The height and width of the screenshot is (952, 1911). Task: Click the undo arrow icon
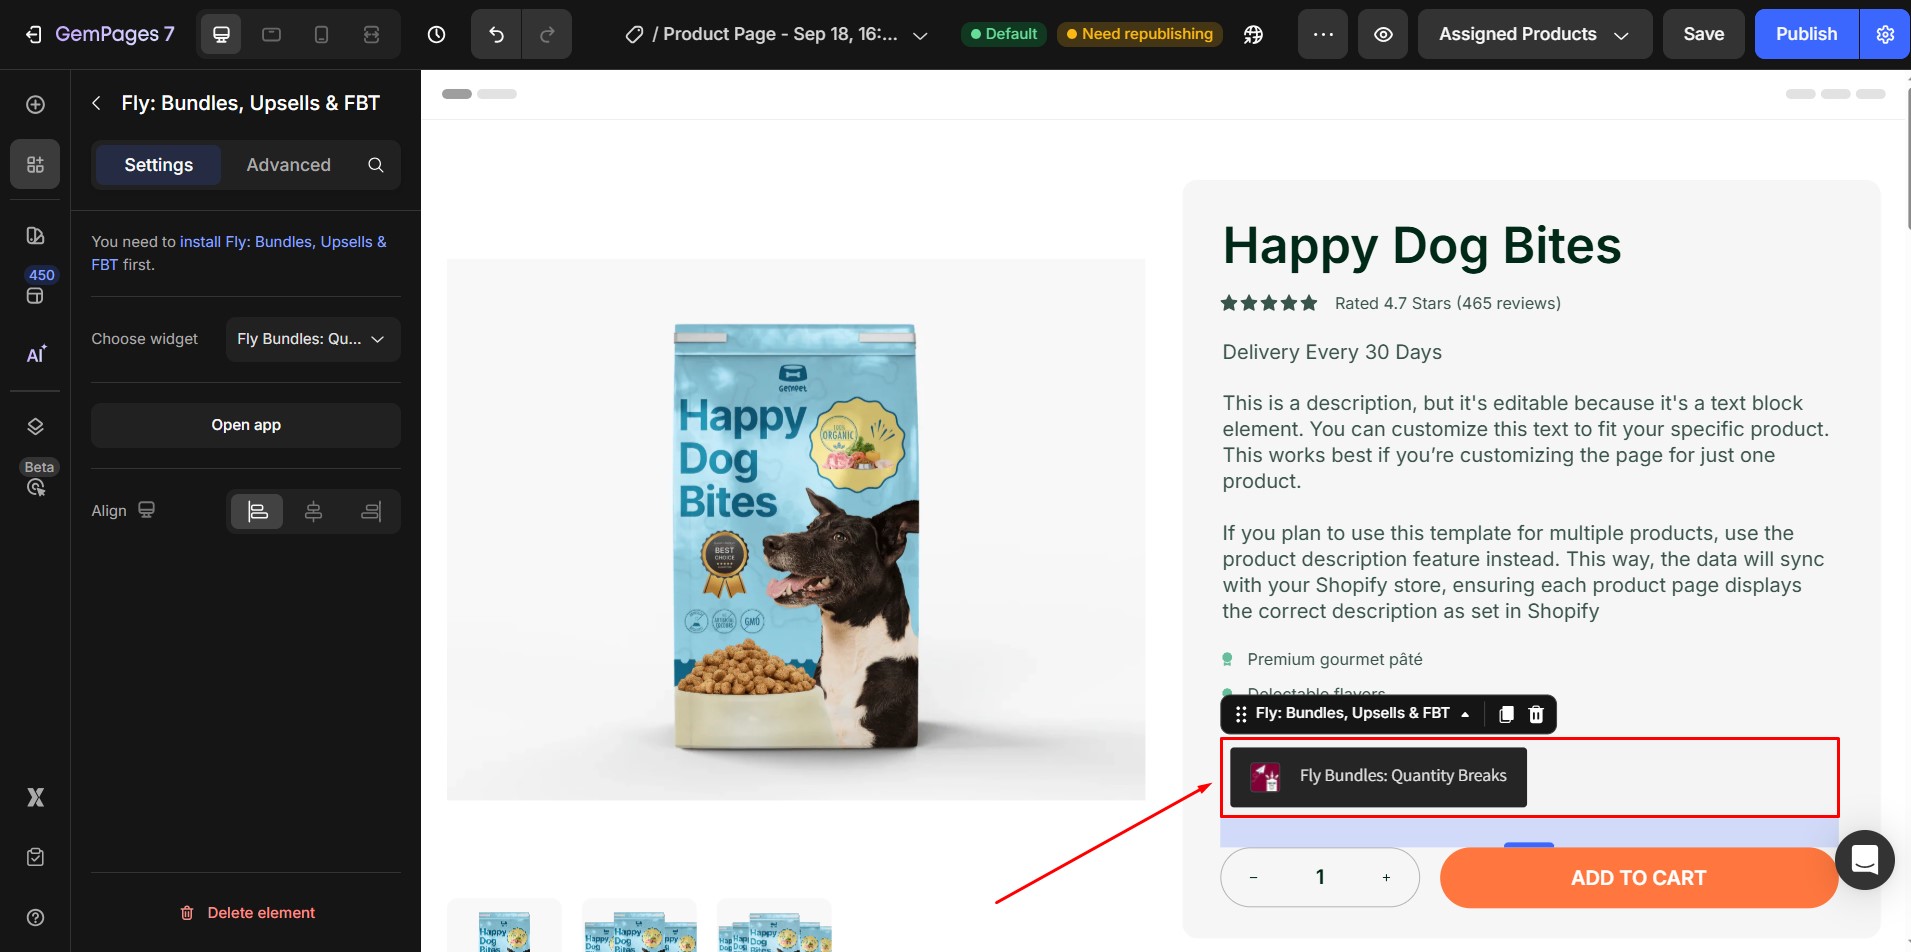tap(496, 35)
